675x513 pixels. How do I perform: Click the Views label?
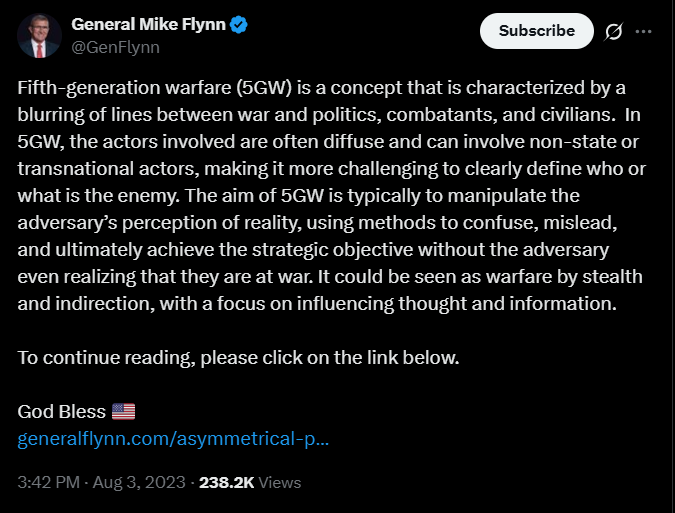click(280, 482)
